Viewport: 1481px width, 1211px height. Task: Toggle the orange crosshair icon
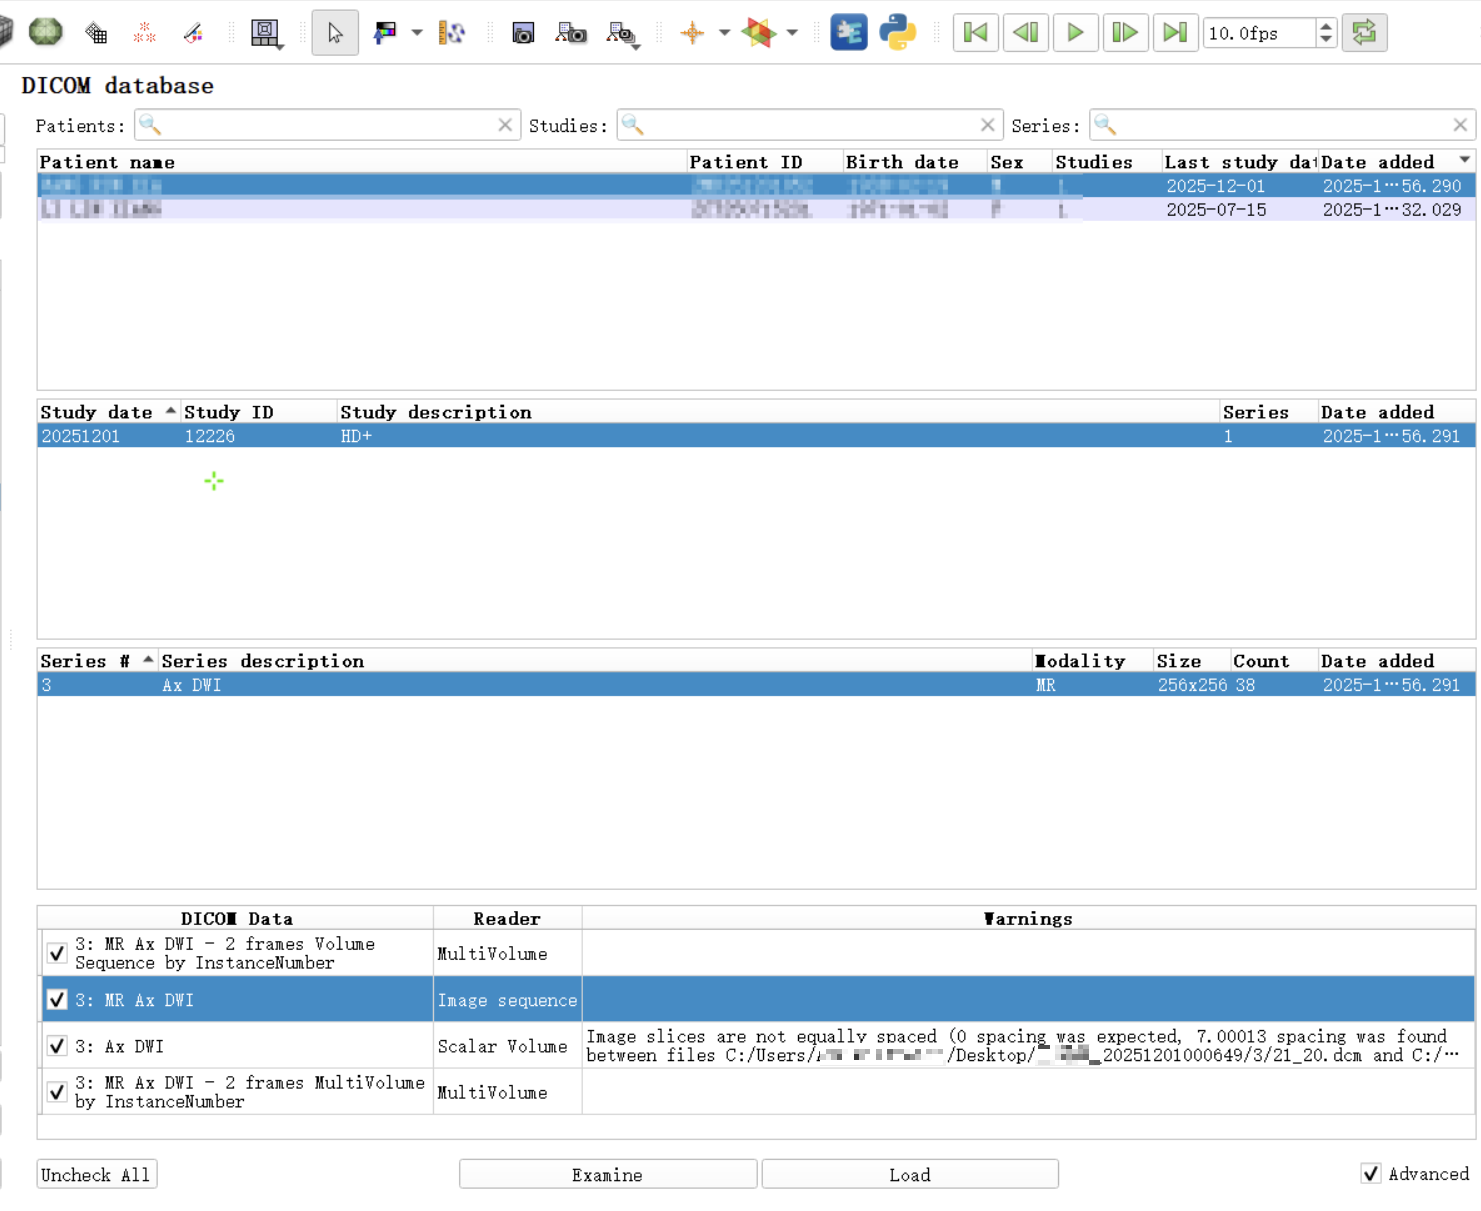tap(692, 33)
